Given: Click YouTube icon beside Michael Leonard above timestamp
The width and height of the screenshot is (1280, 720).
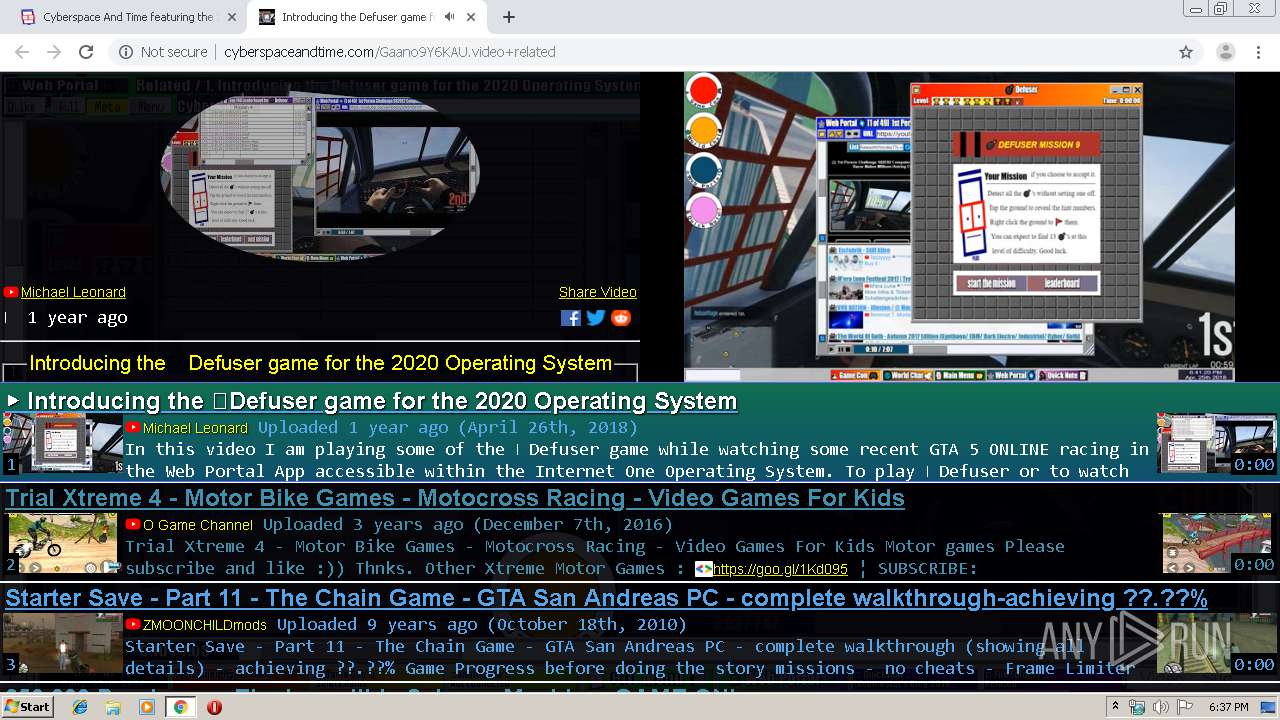Looking at the screenshot, I should (x=11, y=292).
